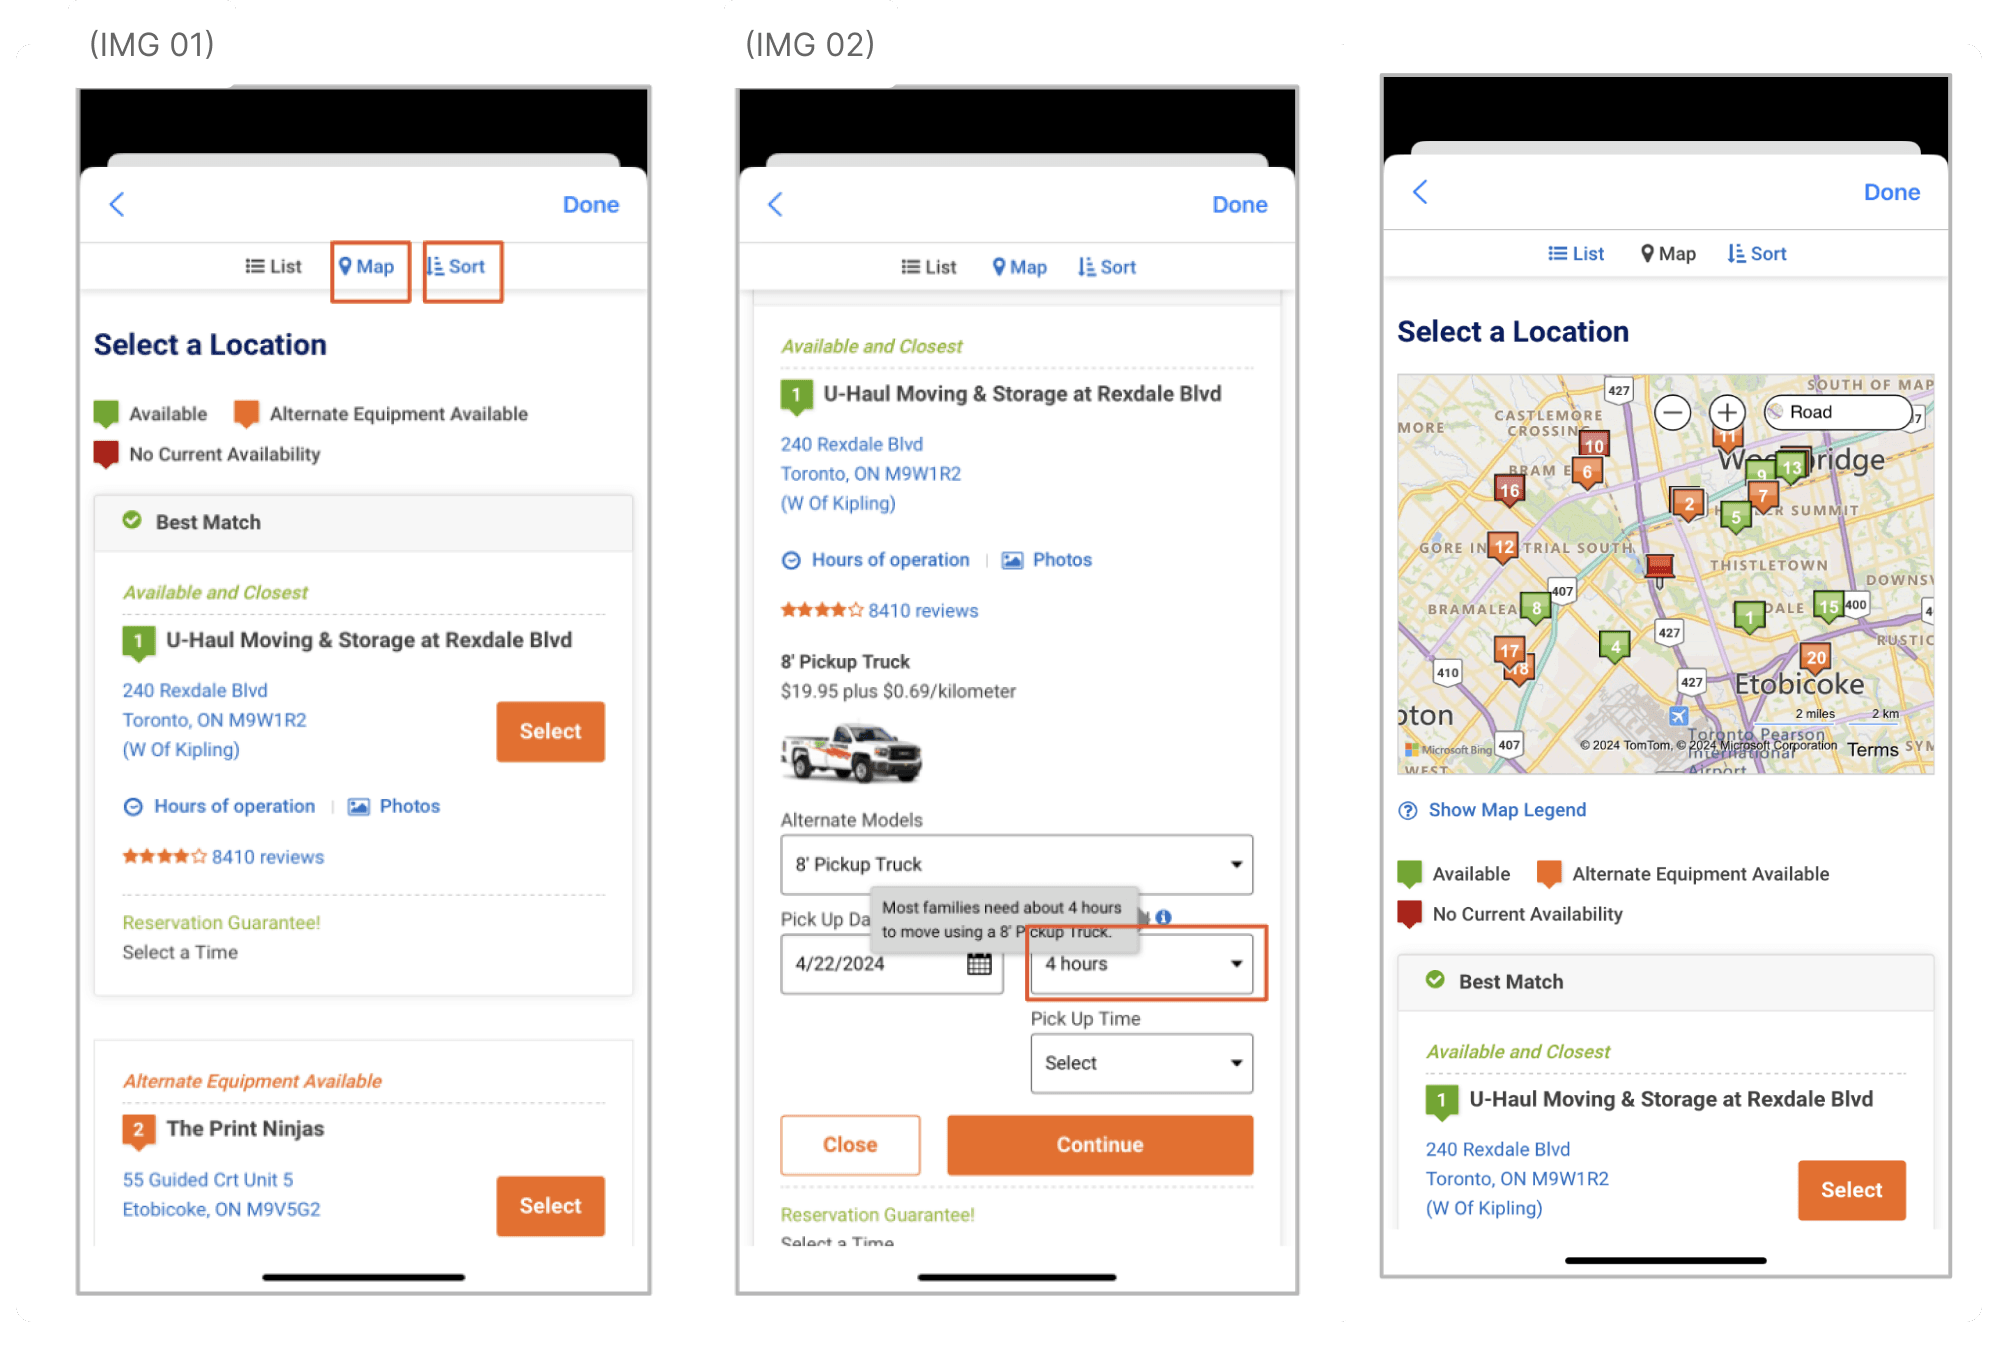The width and height of the screenshot is (2008, 1354).
Task: Tap the back chevron in IMG 01
Action: pyautogui.click(x=117, y=205)
